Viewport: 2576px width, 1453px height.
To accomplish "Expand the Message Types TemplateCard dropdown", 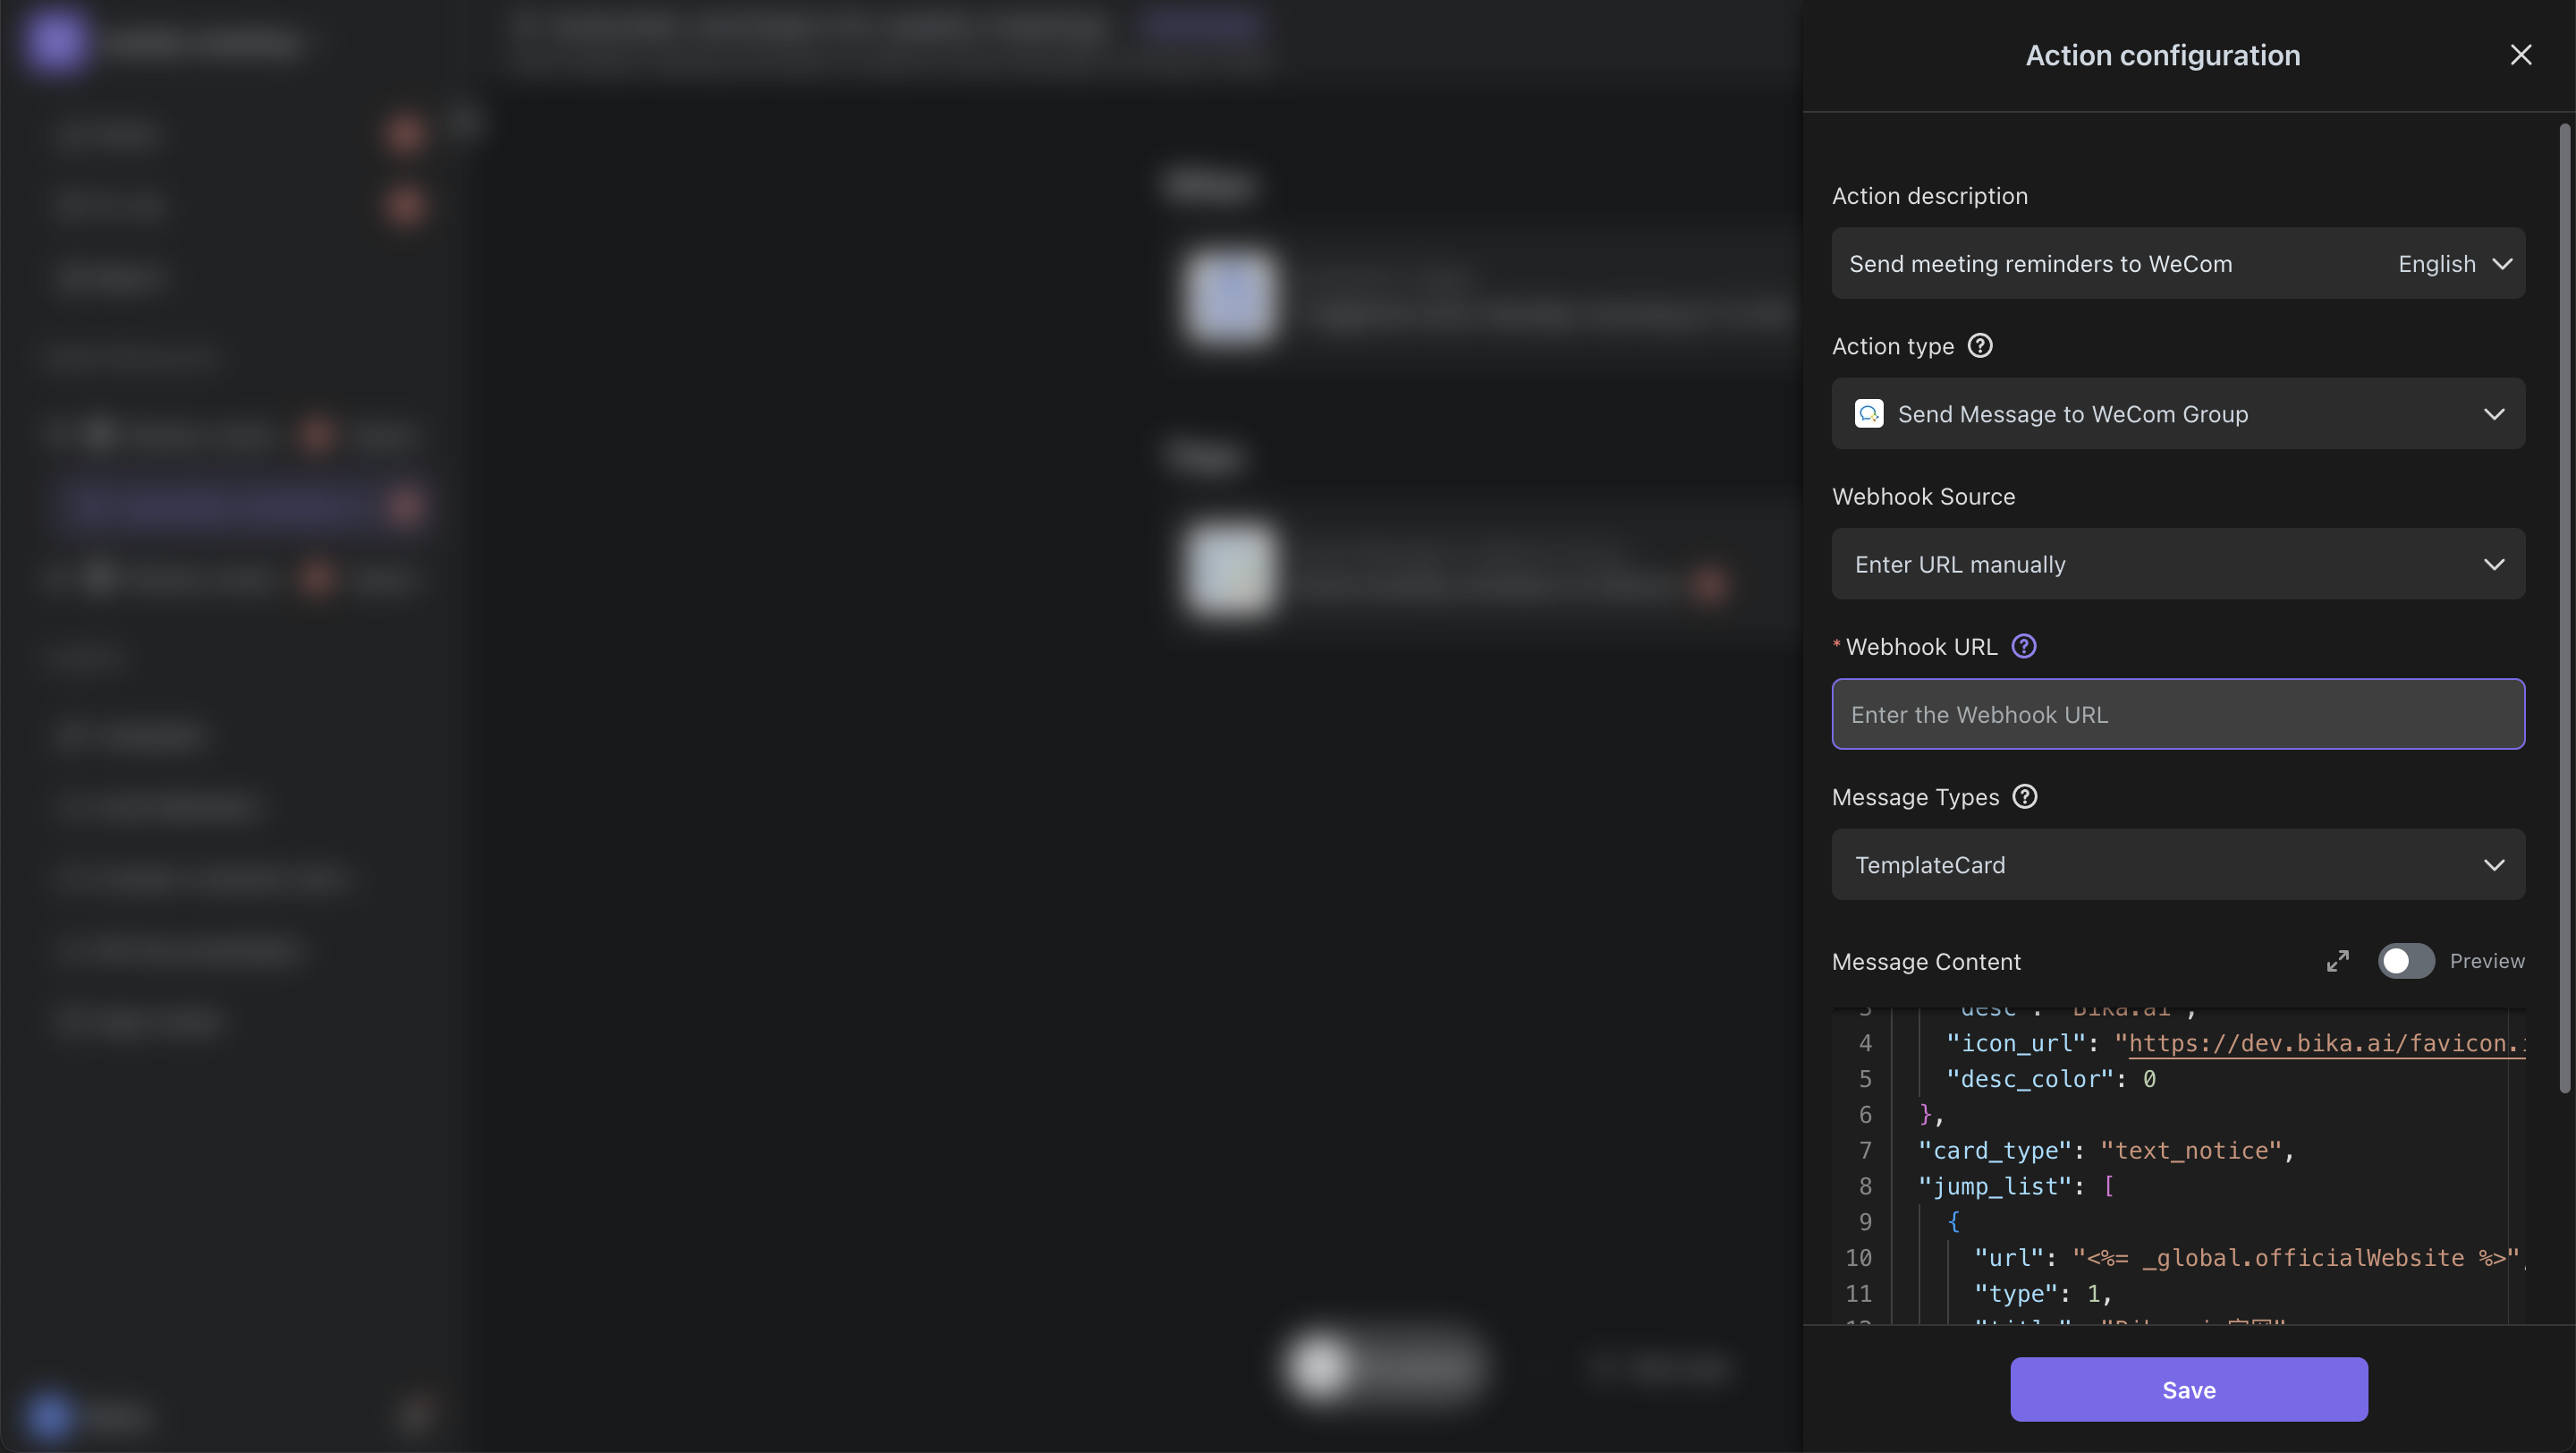I will [x=2178, y=863].
